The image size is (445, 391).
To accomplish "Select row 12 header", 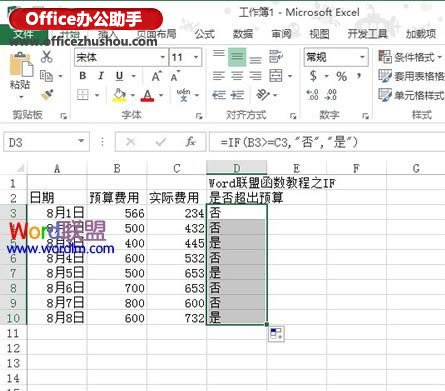I will tap(13, 348).
